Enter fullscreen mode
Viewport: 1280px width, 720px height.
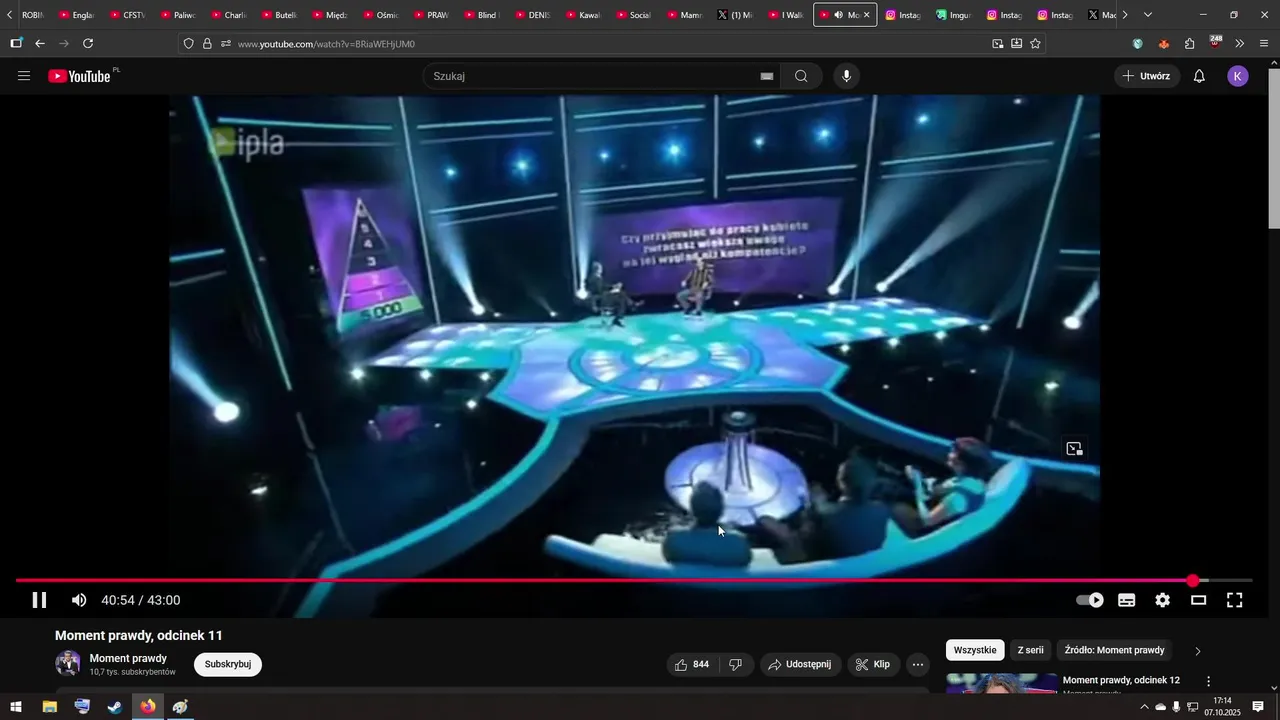pyautogui.click(x=1235, y=600)
